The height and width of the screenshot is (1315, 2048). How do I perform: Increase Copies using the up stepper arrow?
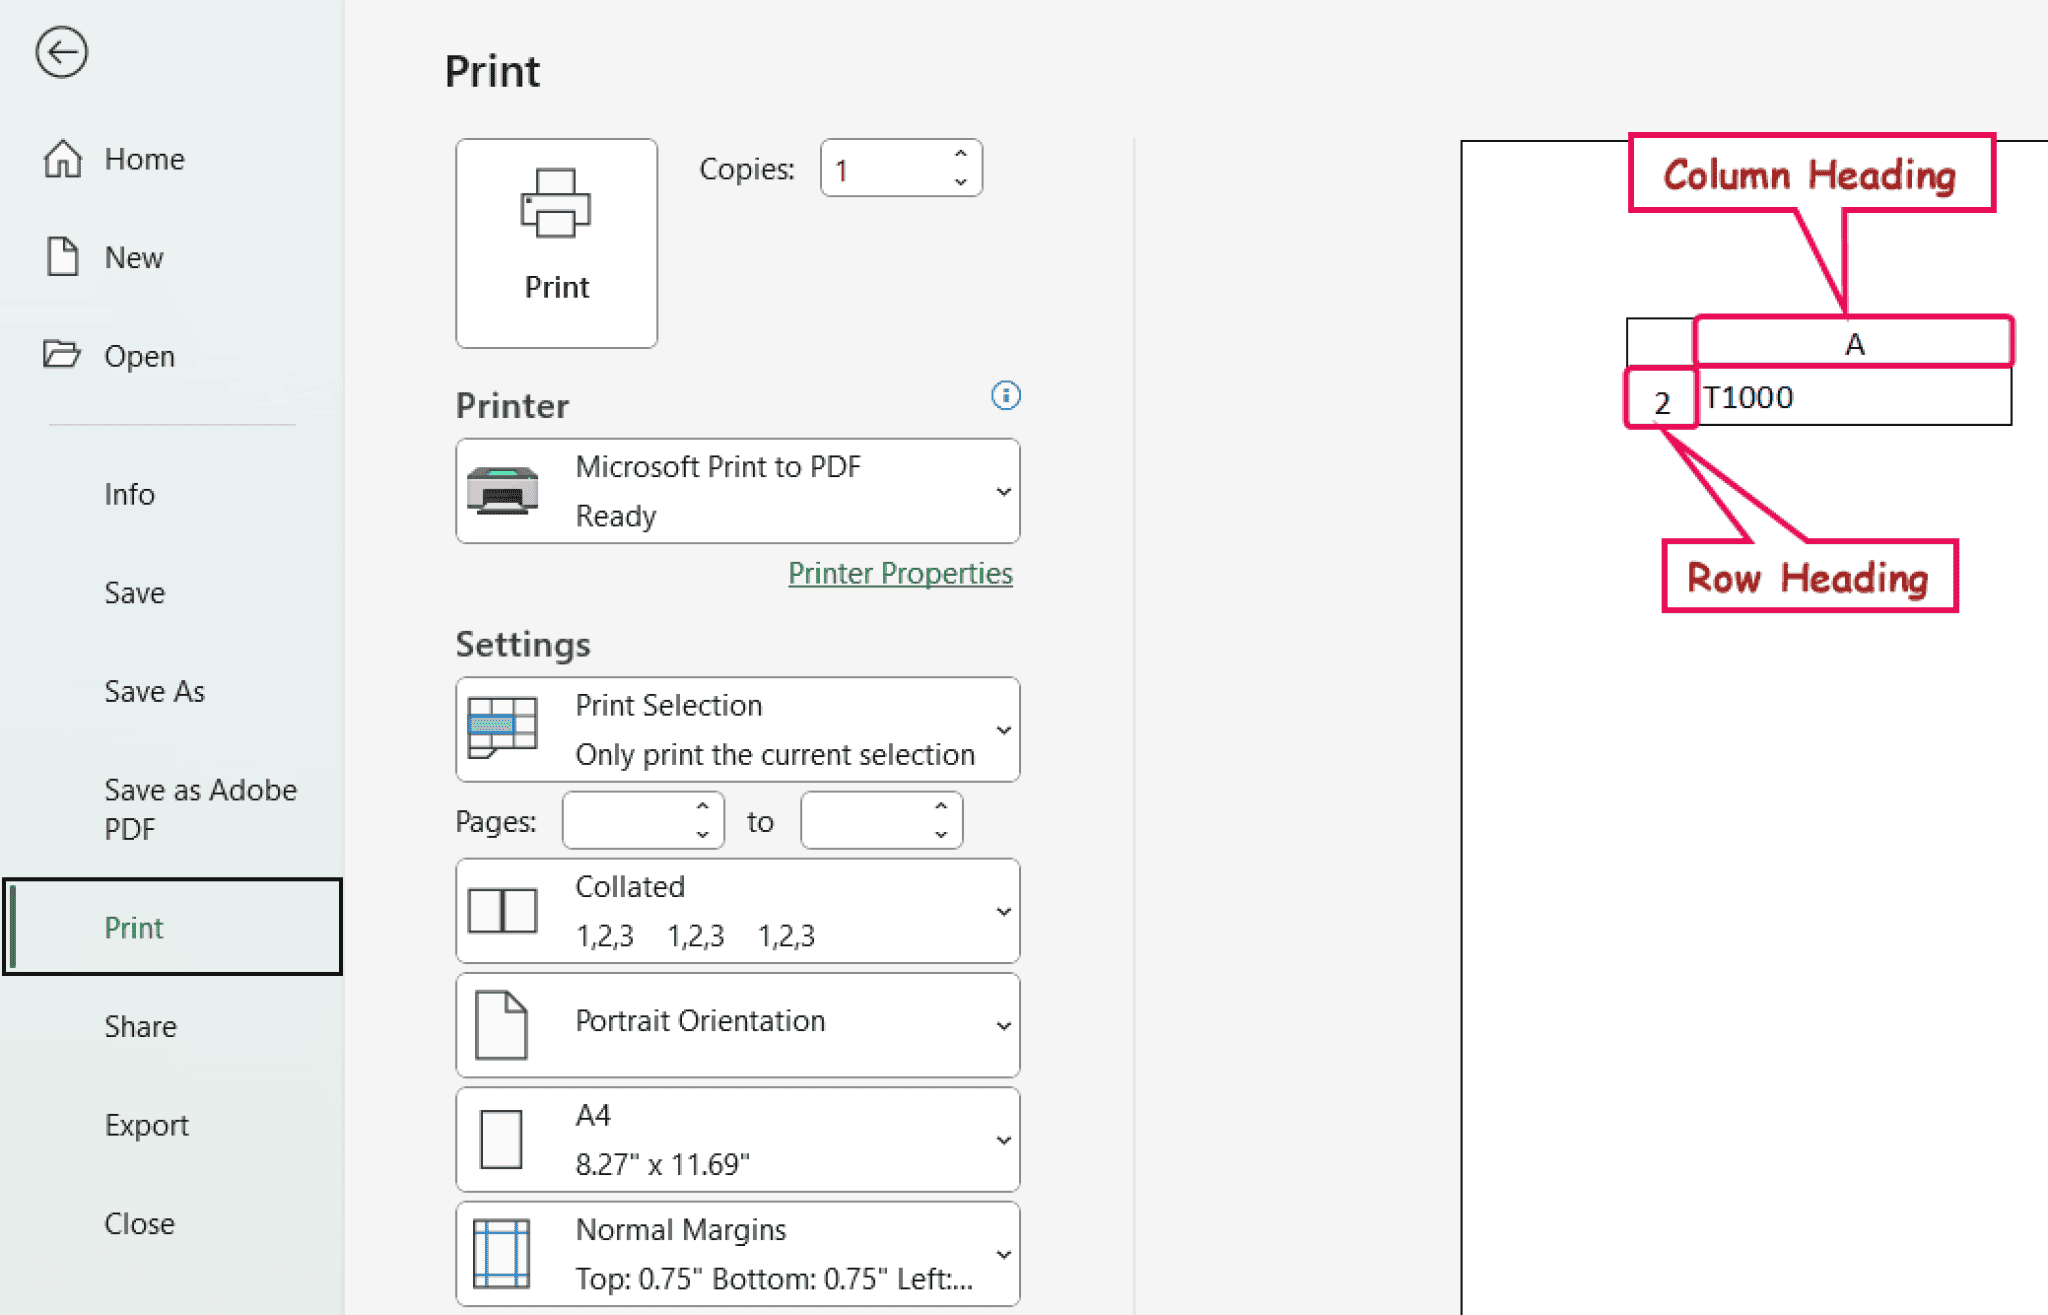pyautogui.click(x=959, y=155)
